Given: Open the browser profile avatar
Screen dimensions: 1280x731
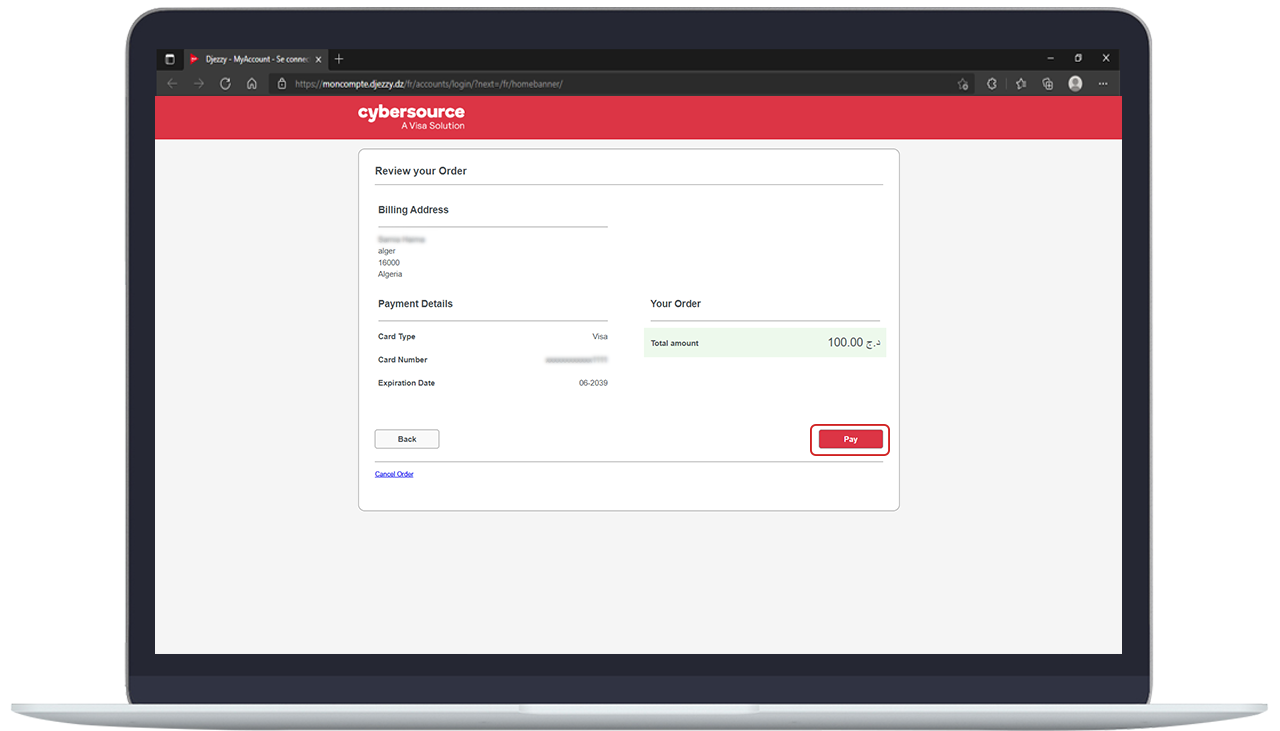Looking at the screenshot, I should (x=1075, y=84).
